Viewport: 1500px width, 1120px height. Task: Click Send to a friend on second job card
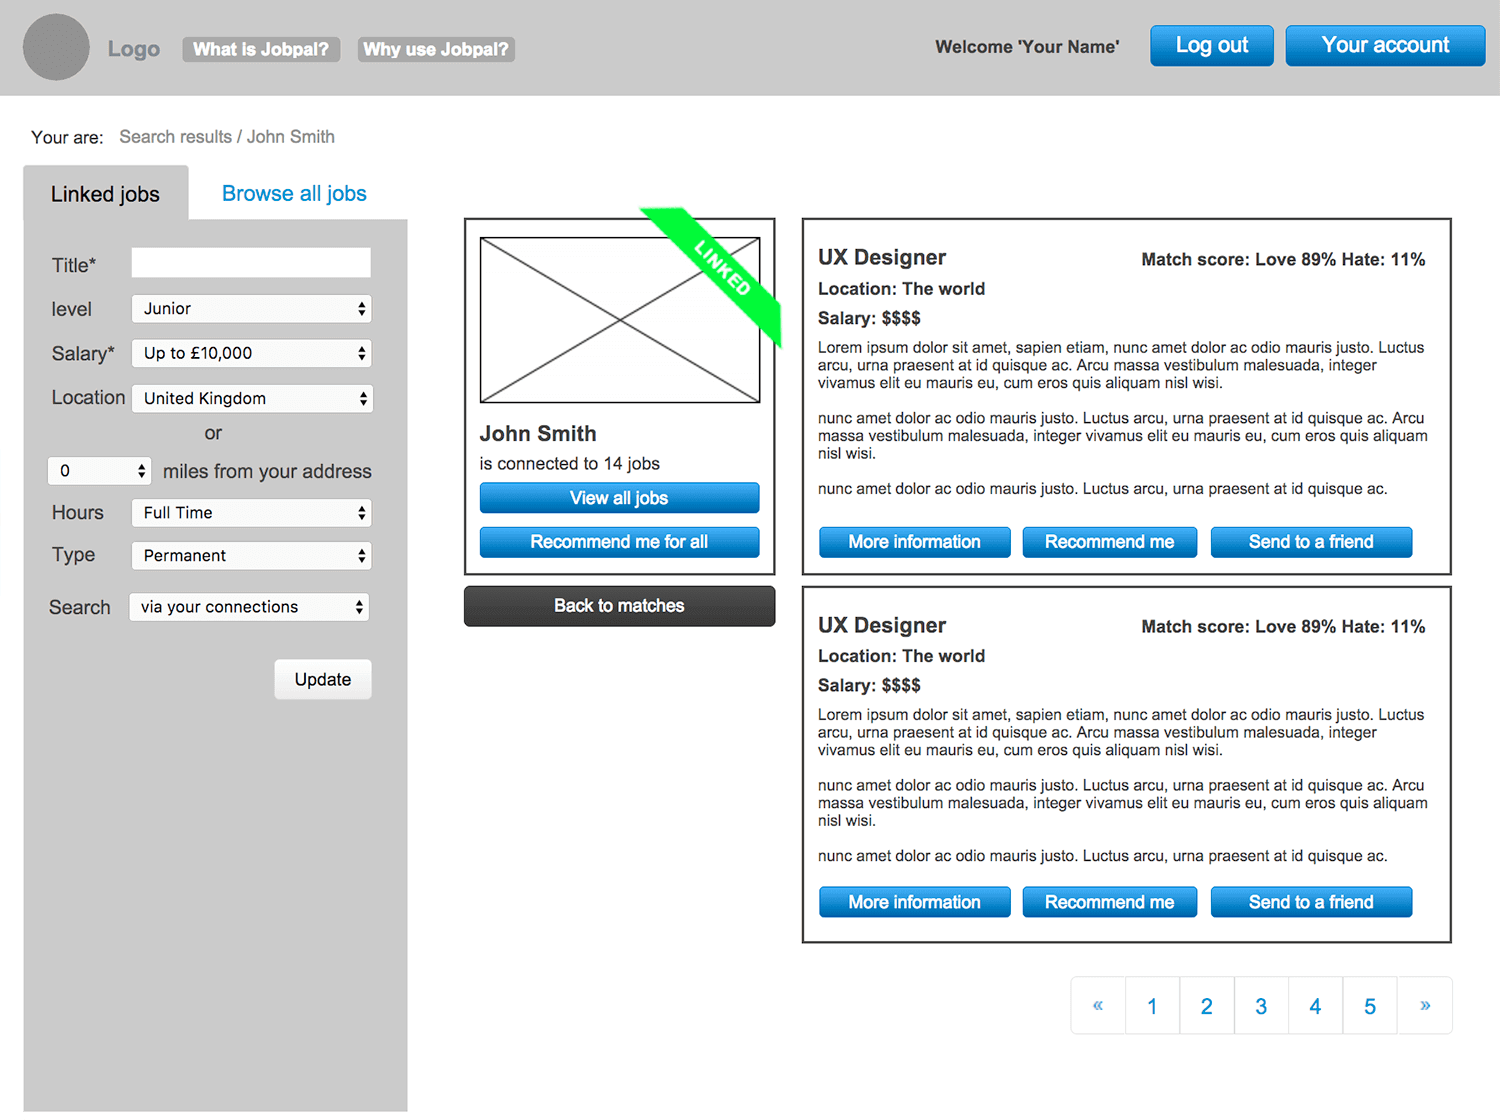[1311, 902]
